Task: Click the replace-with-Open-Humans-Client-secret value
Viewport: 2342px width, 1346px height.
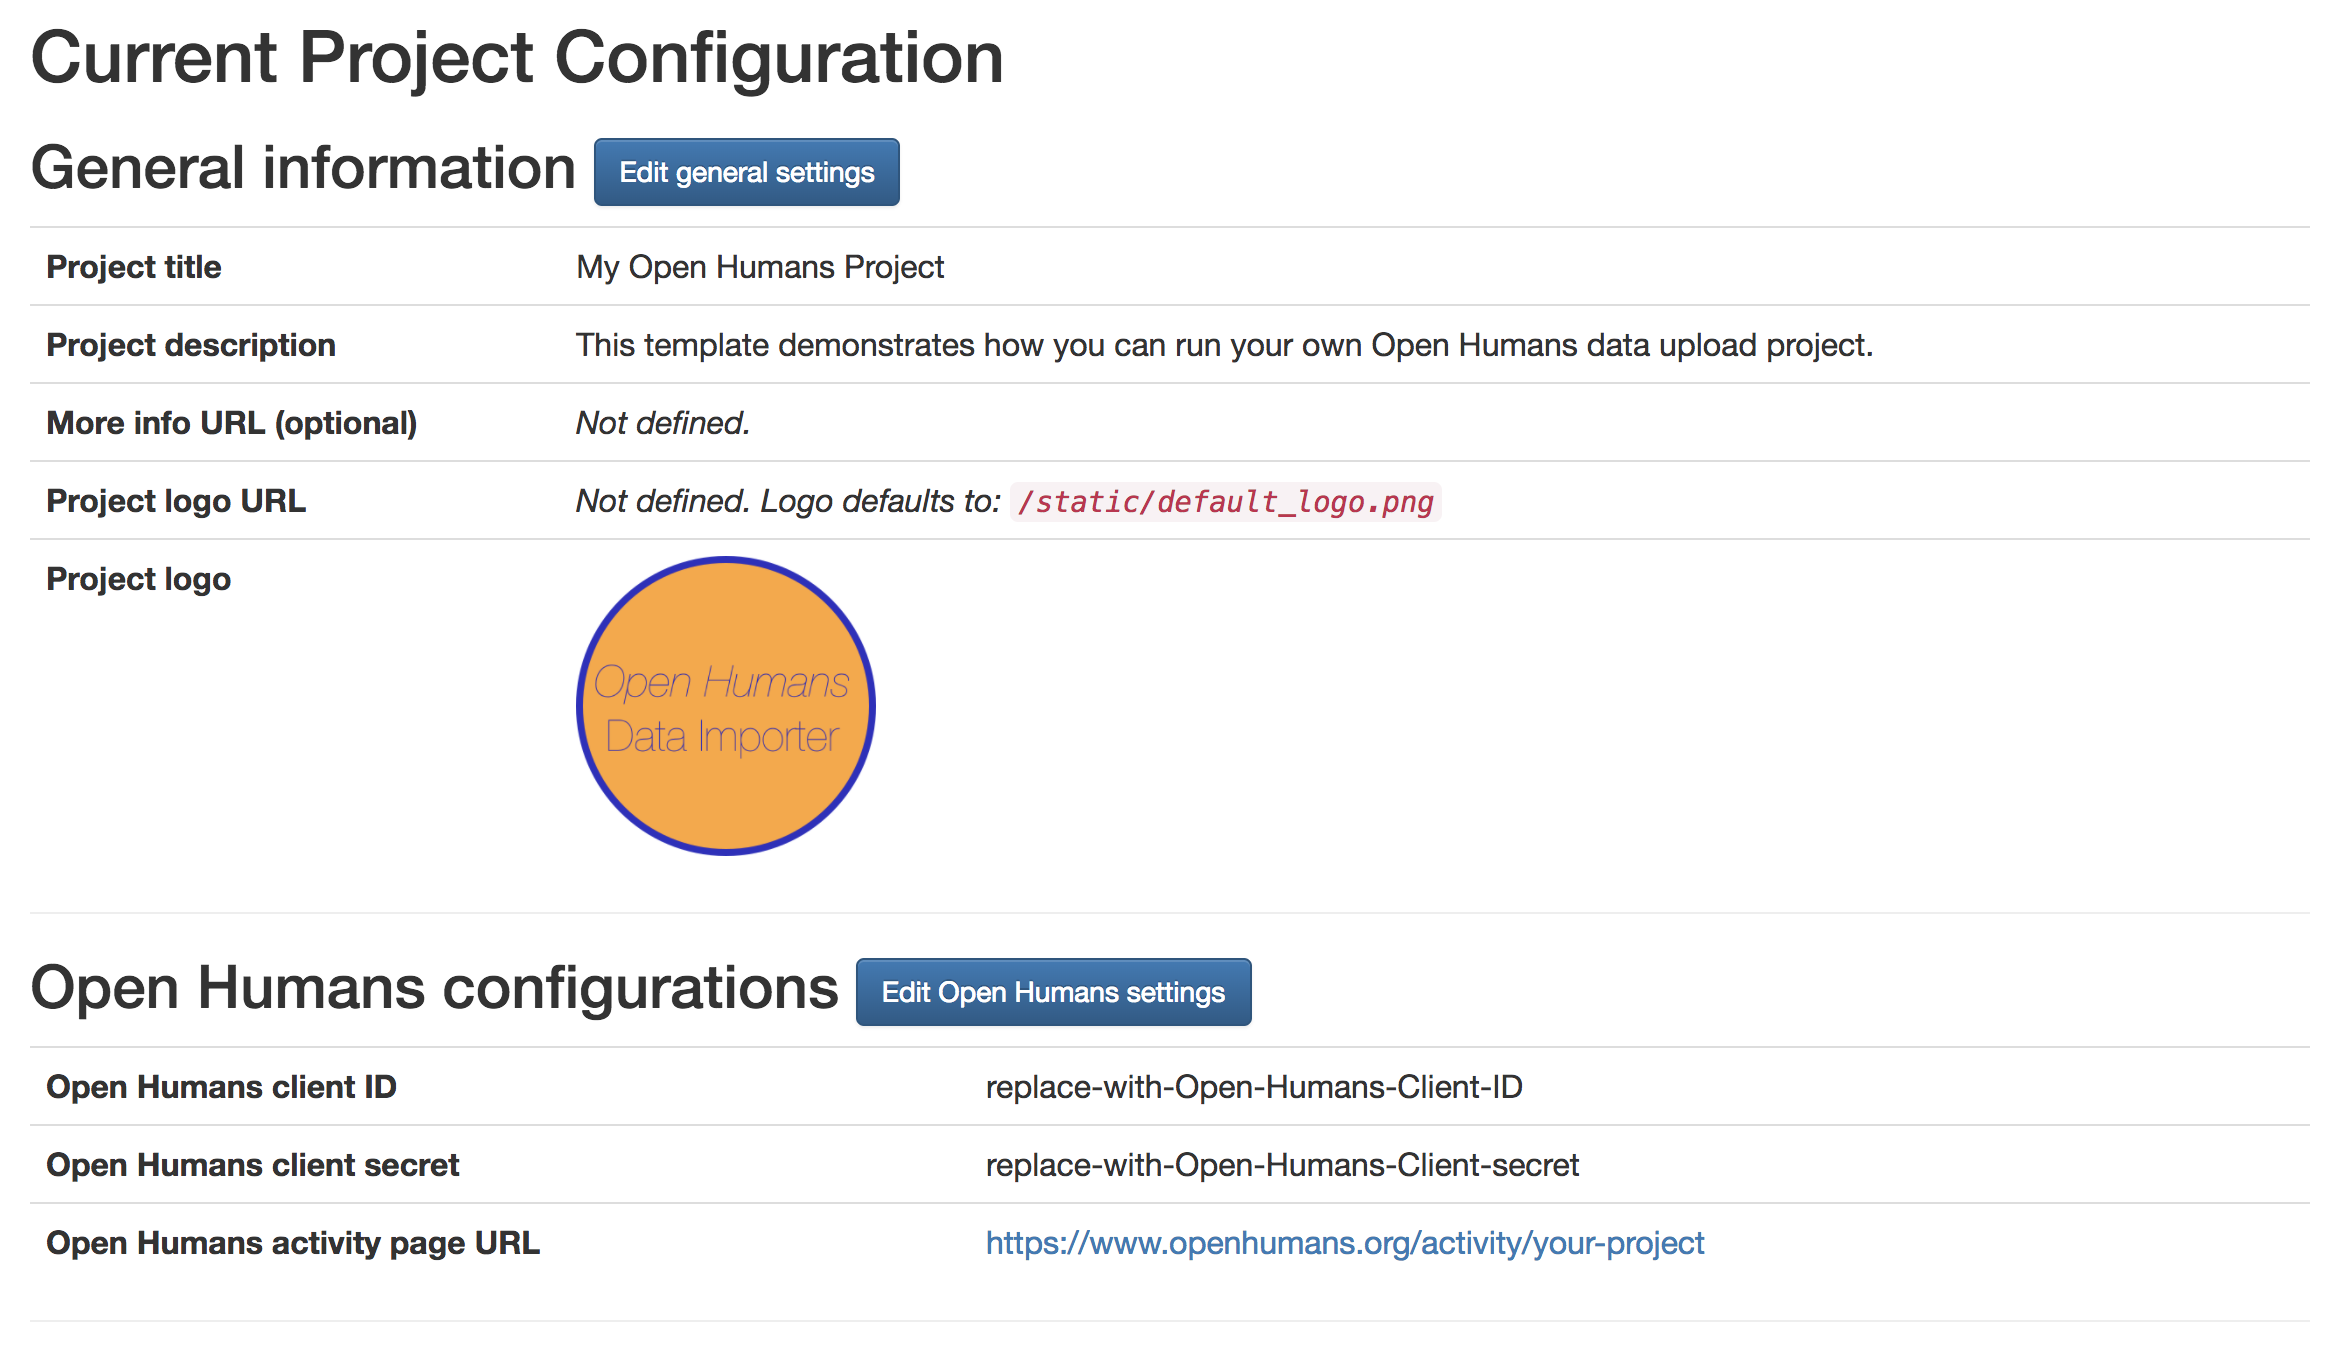Action: [1281, 1165]
